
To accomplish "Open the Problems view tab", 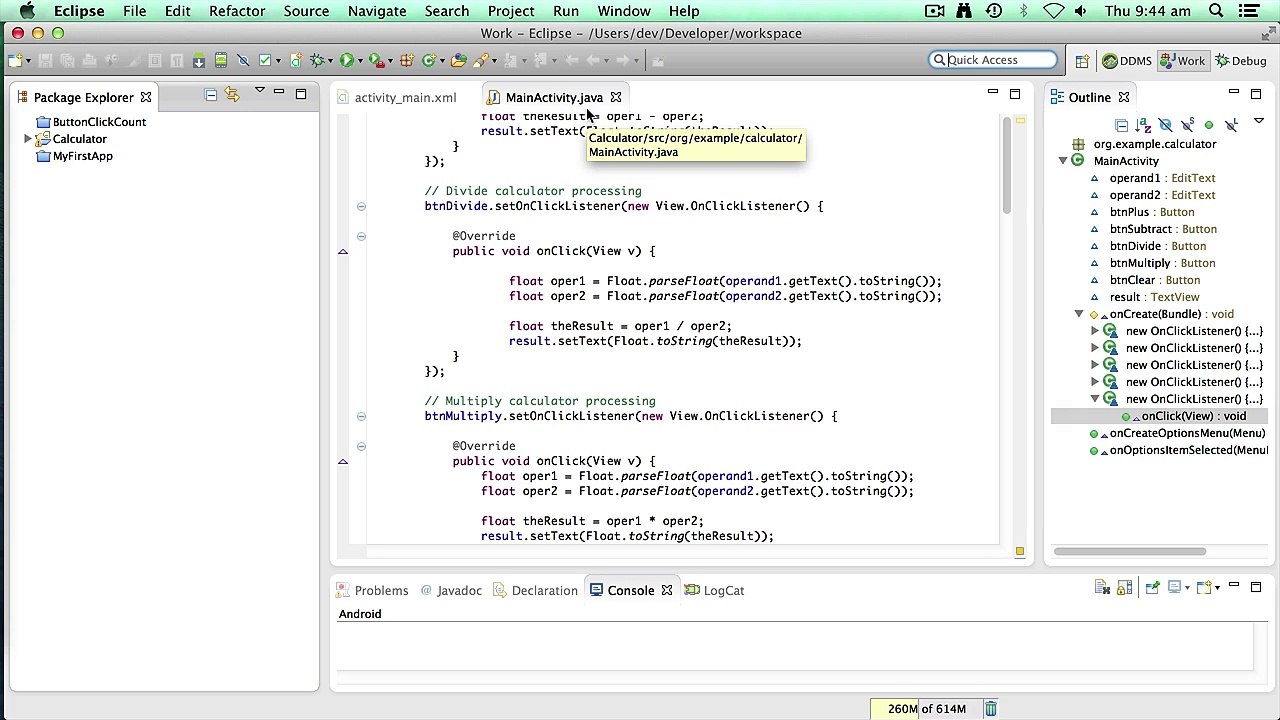I will [372, 590].
